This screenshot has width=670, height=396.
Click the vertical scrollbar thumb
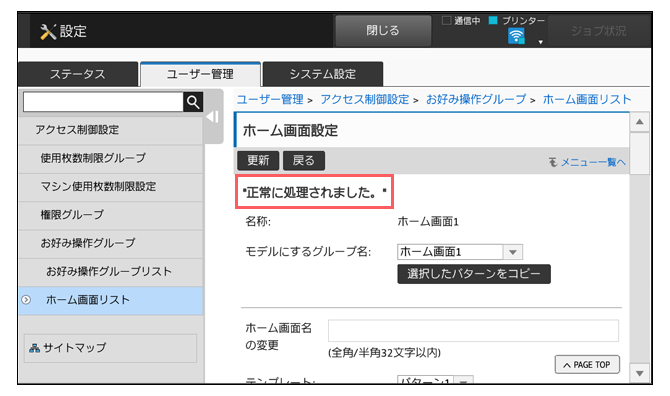[640, 154]
